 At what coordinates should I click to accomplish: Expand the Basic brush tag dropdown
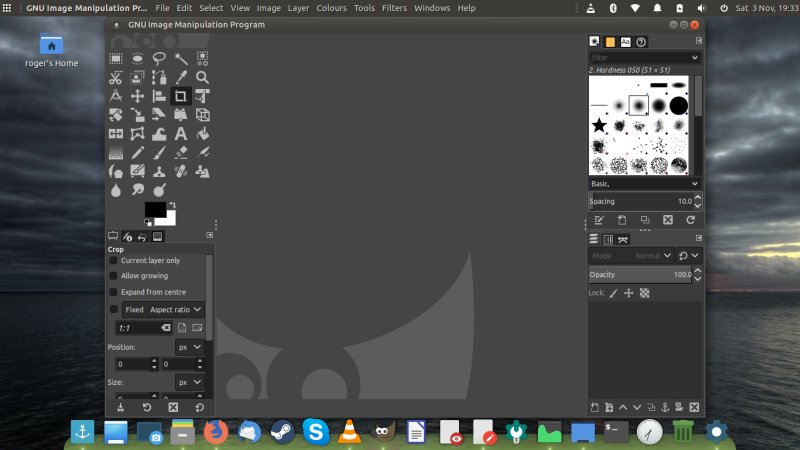tap(644, 184)
